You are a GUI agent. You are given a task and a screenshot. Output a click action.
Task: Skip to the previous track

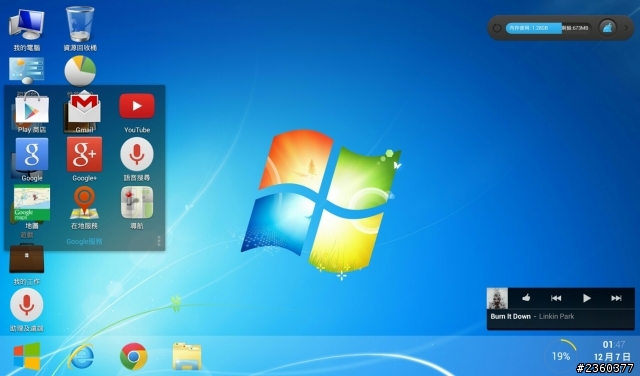coord(556,298)
